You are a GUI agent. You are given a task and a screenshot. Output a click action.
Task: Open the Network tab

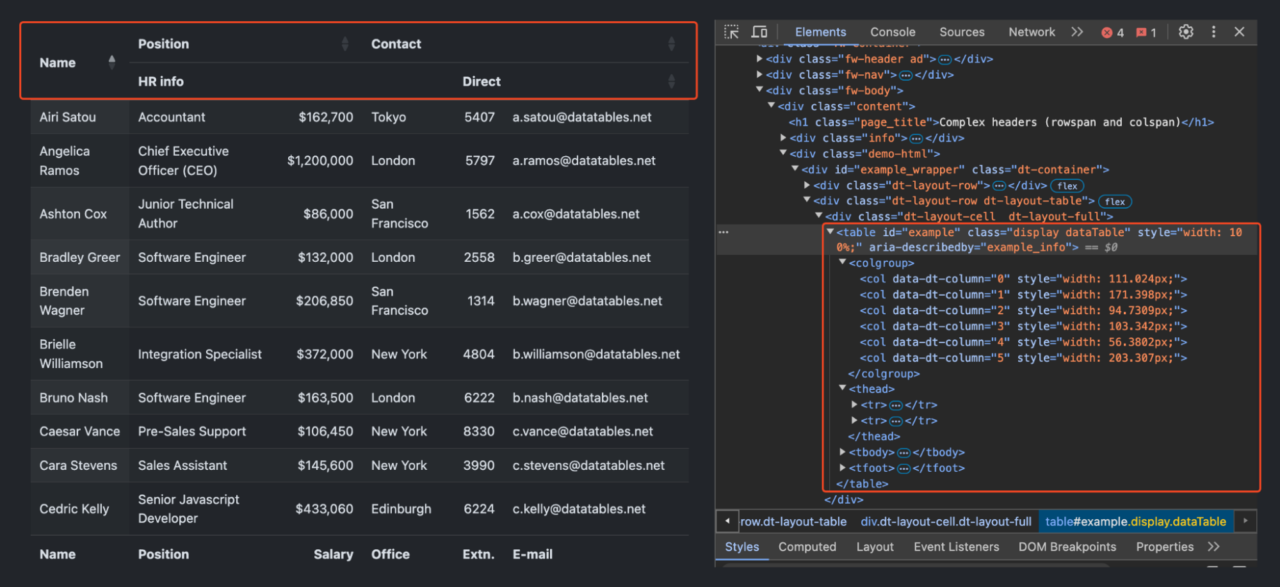(x=1032, y=32)
